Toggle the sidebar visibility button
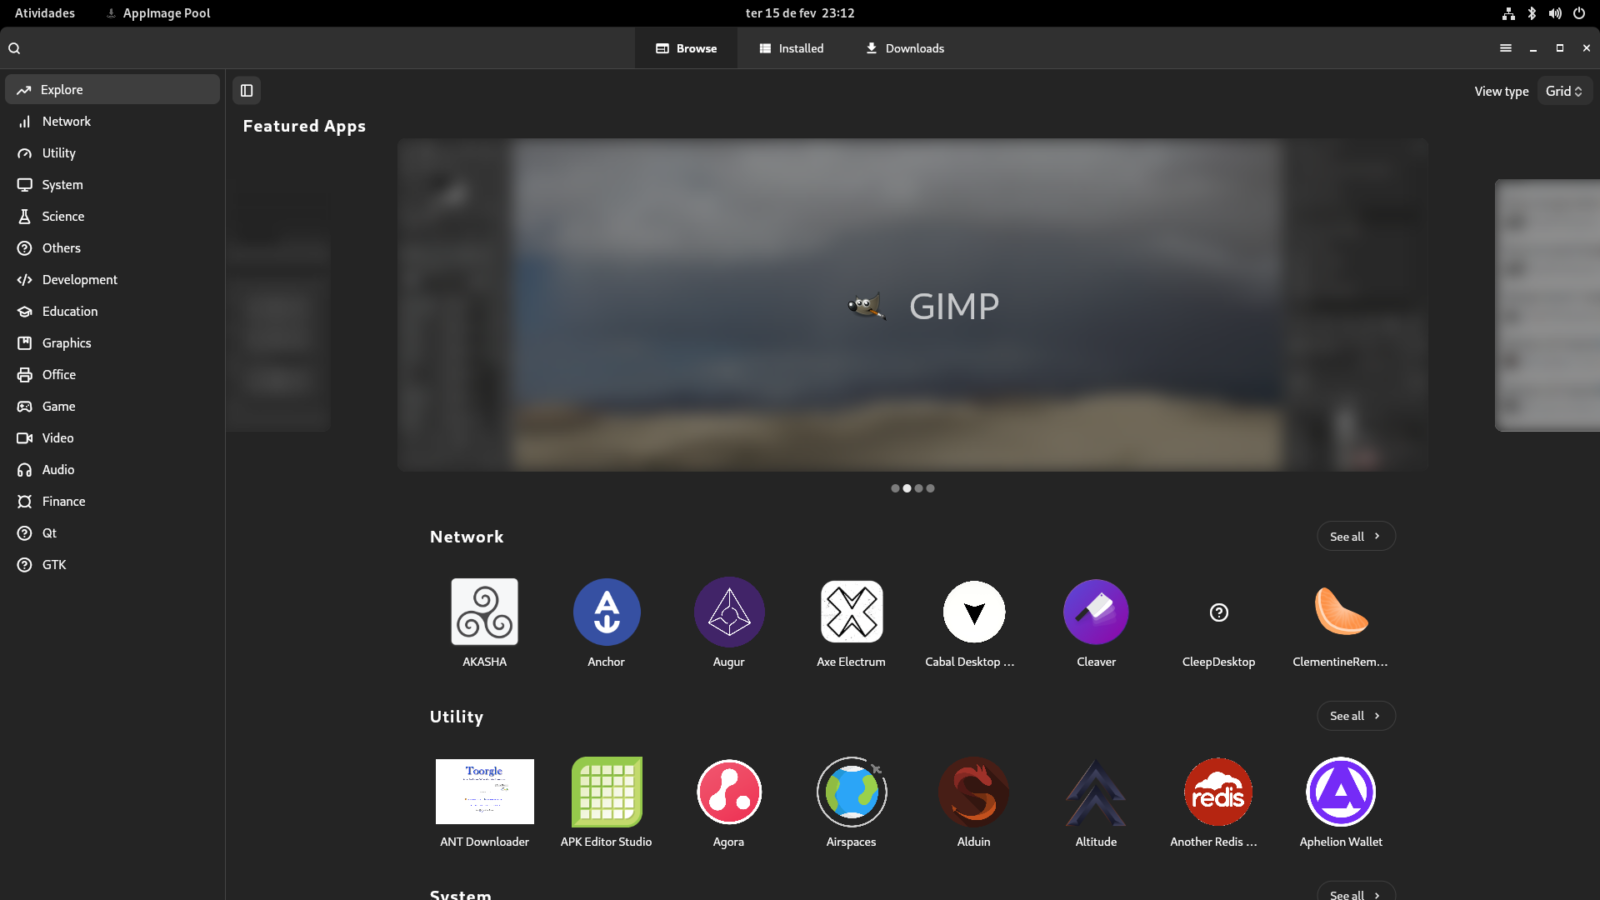Image resolution: width=1600 pixels, height=900 pixels. coord(246,90)
